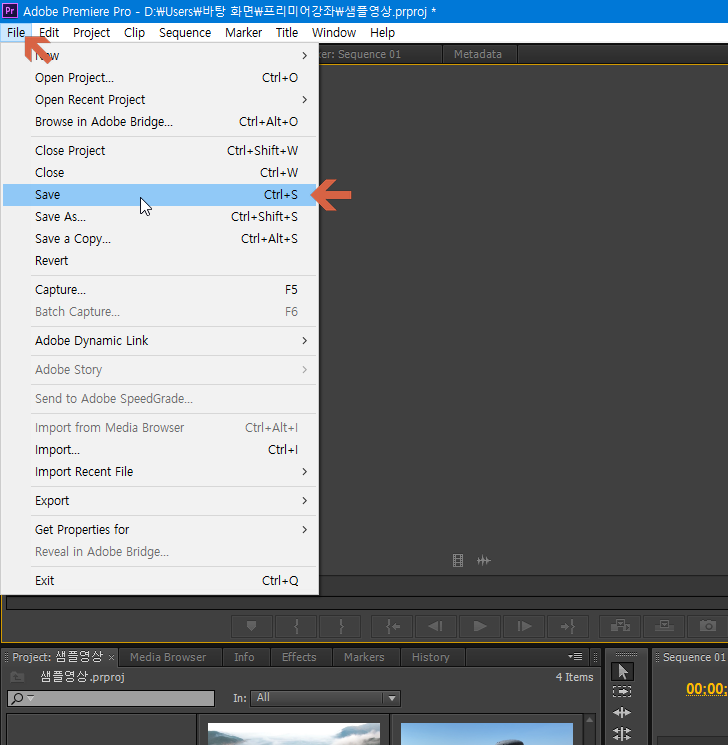Click the Mark Out button
Viewport: 728px width, 745px height.
(340, 626)
